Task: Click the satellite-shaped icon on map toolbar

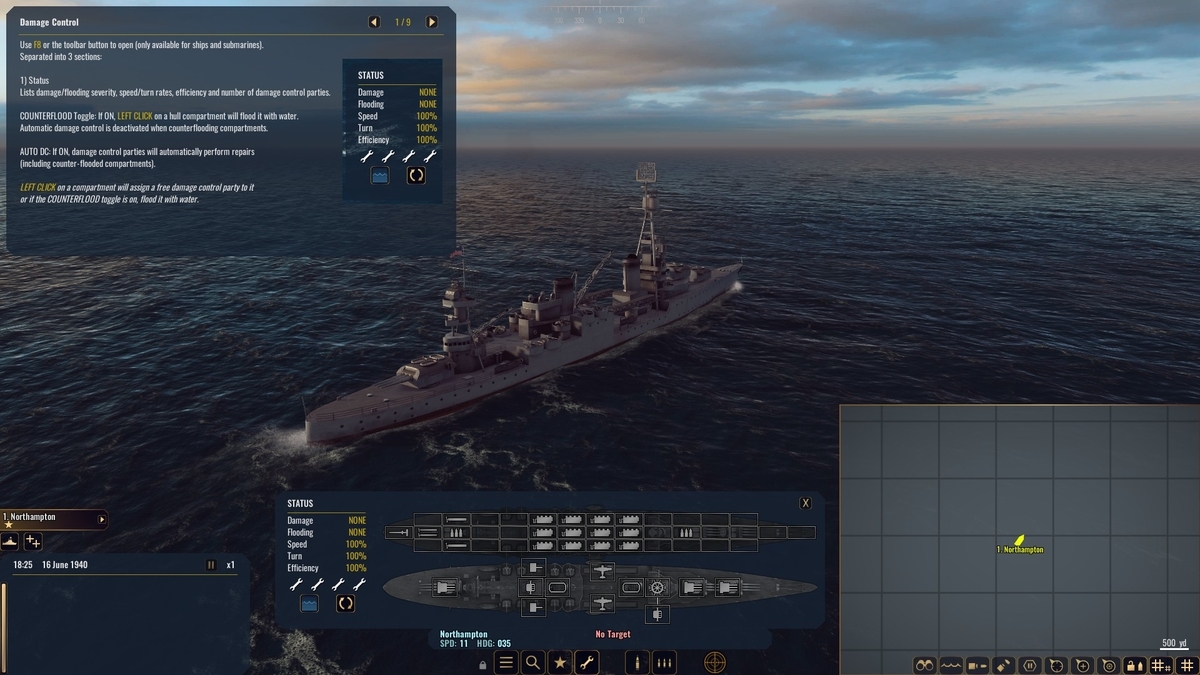Action: click(1004, 665)
